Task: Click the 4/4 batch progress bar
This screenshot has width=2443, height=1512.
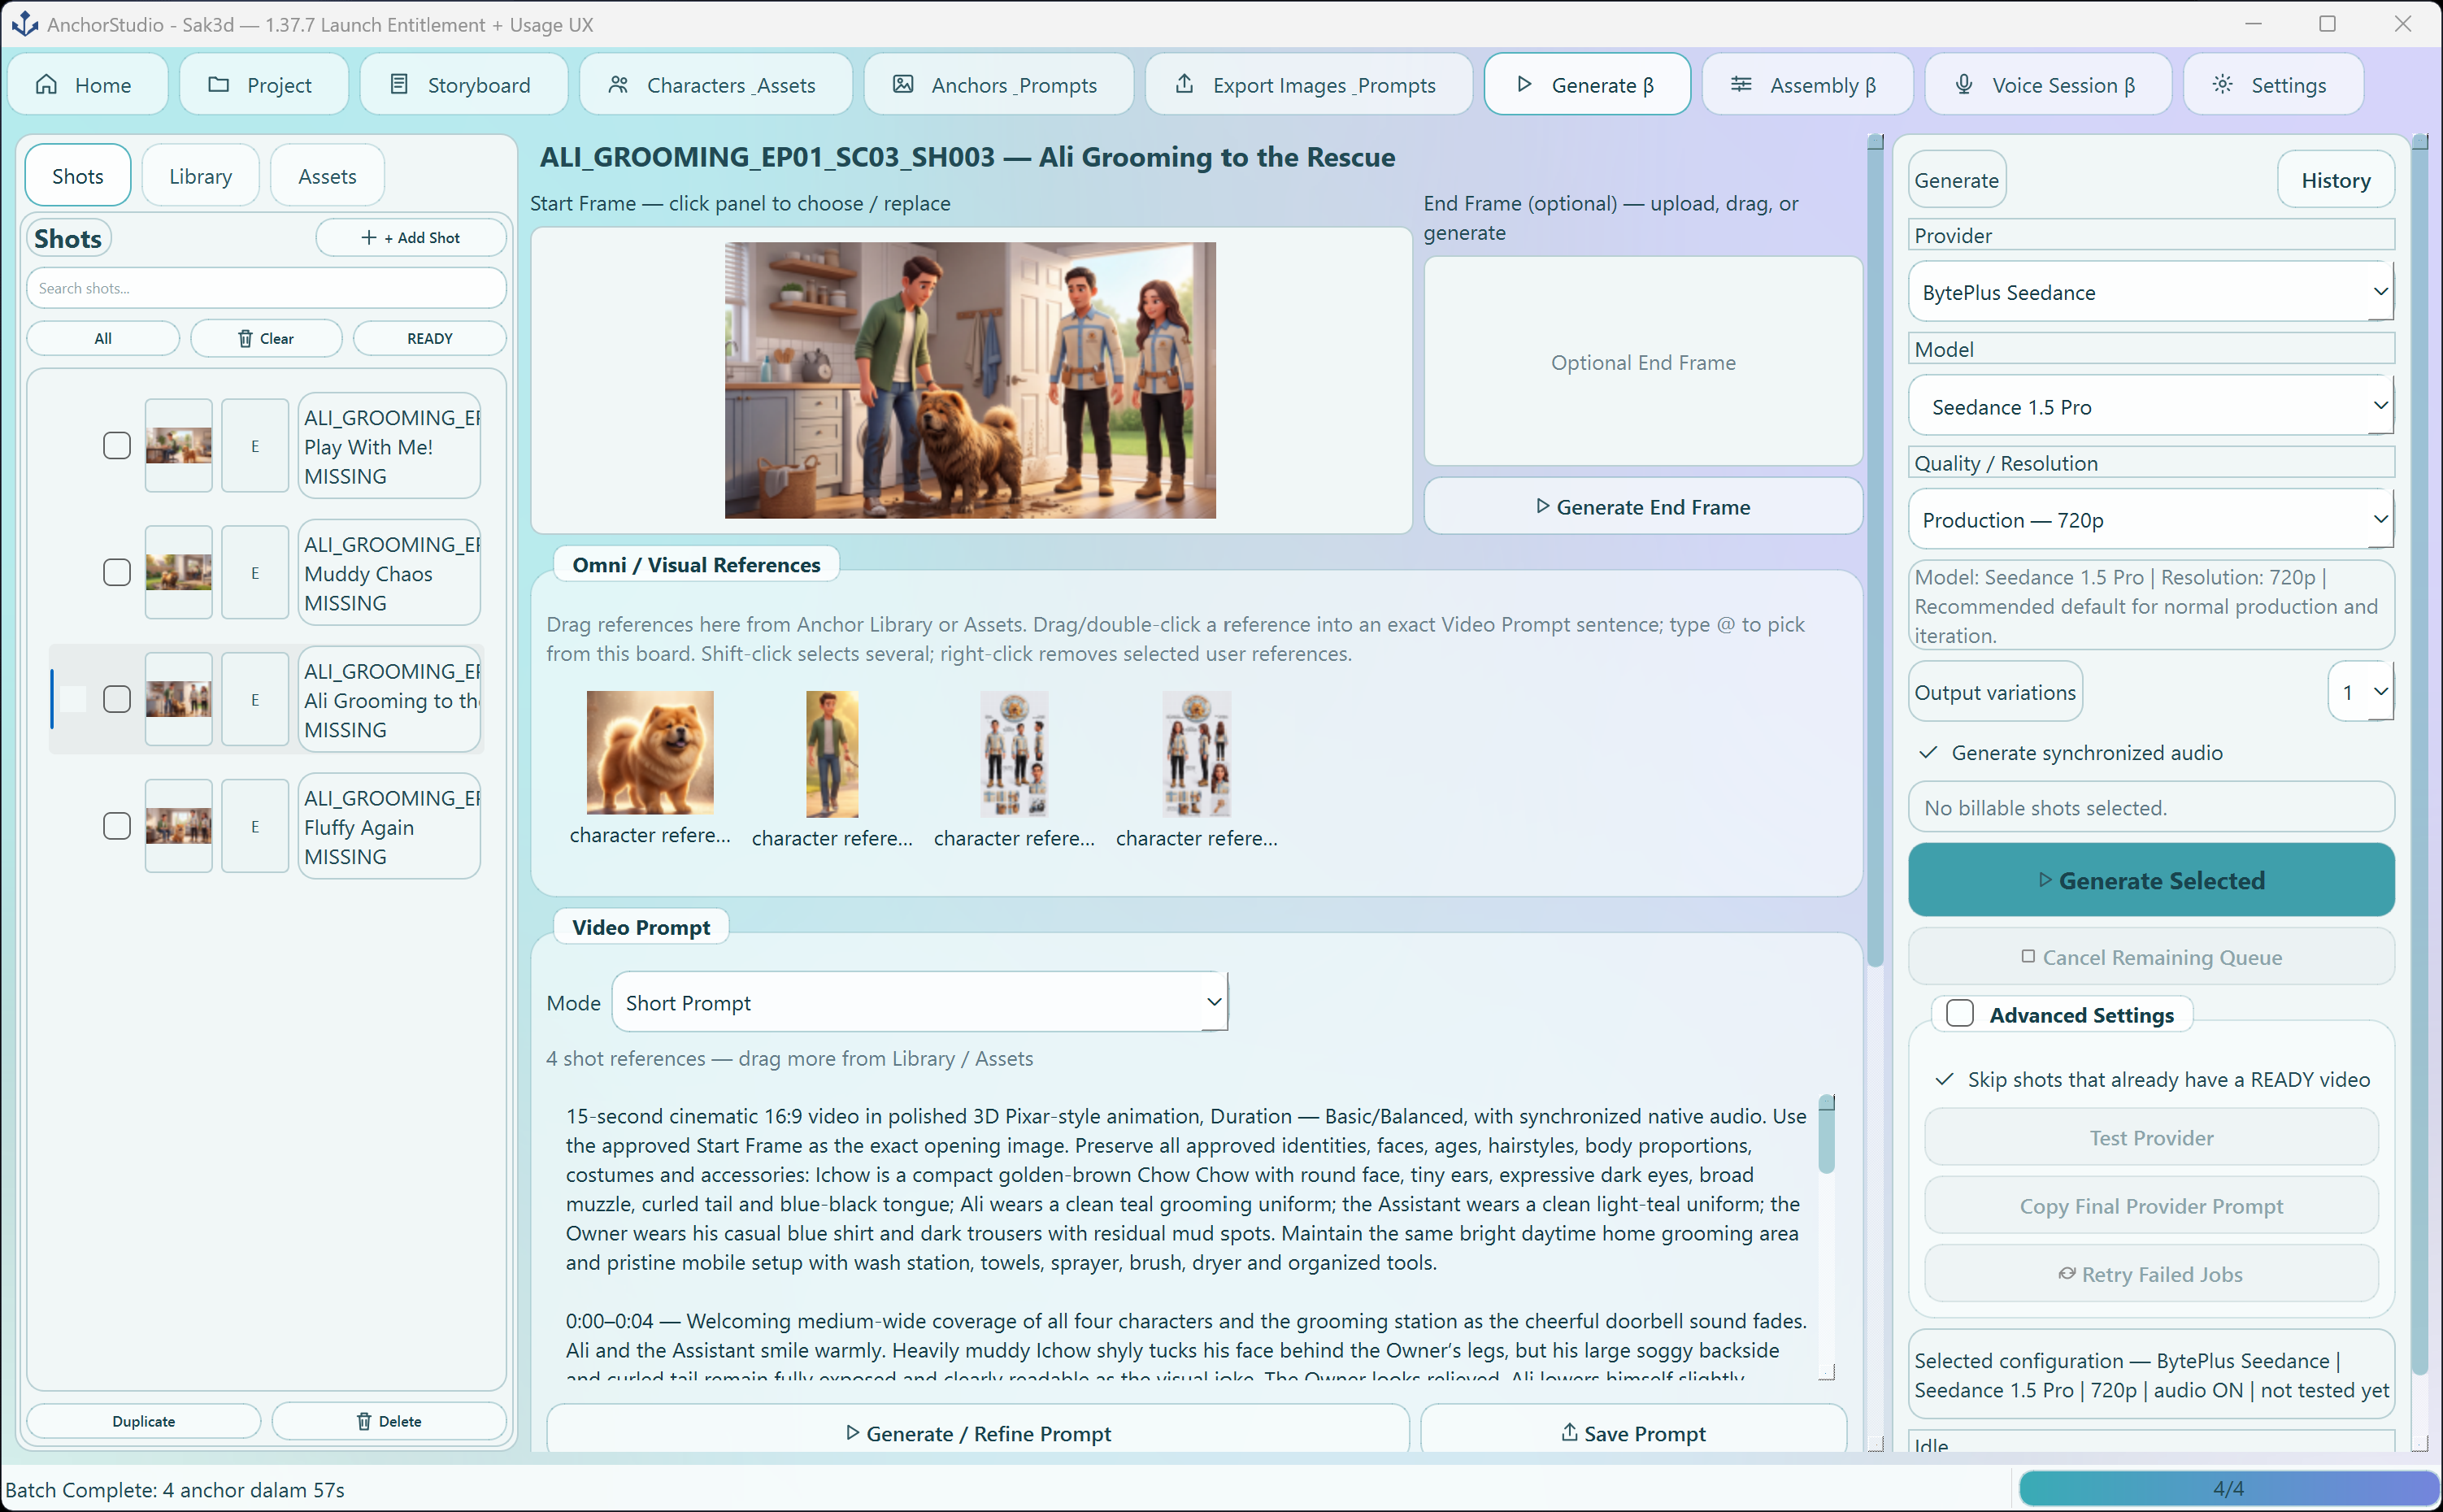Action: (x=2228, y=1489)
